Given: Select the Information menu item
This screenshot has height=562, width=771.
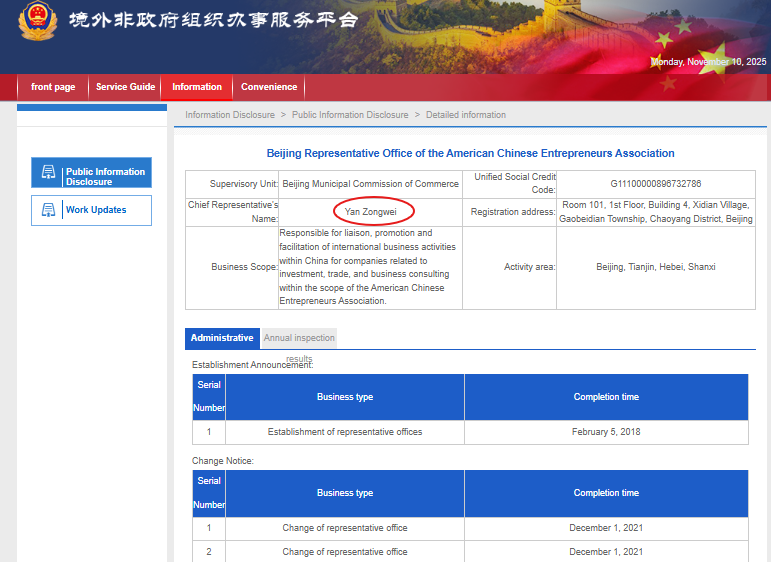Looking at the screenshot, I should point(197,87).
